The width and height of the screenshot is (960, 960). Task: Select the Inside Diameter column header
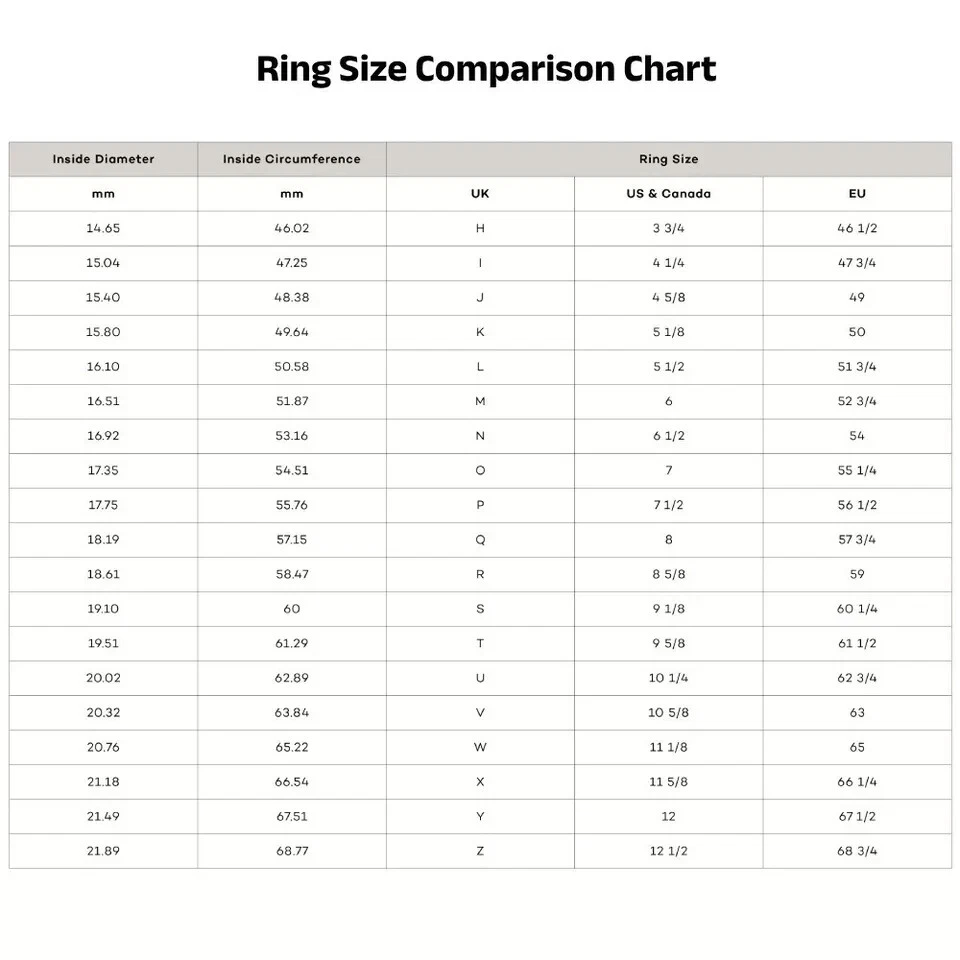pos(103,159)
